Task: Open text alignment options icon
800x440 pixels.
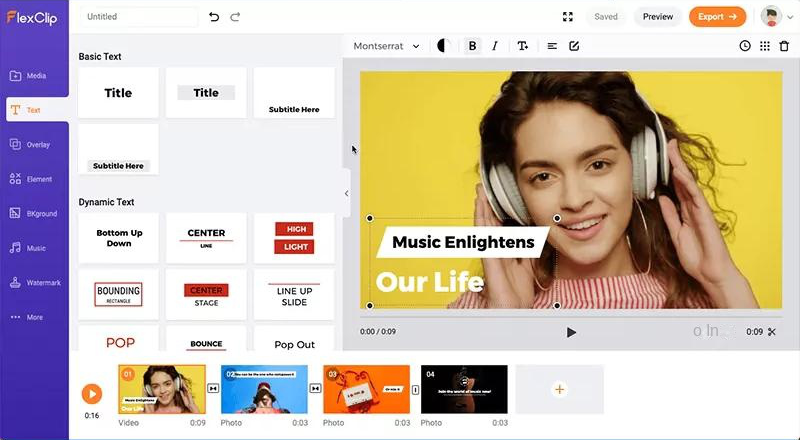Action: pos(552,46)
